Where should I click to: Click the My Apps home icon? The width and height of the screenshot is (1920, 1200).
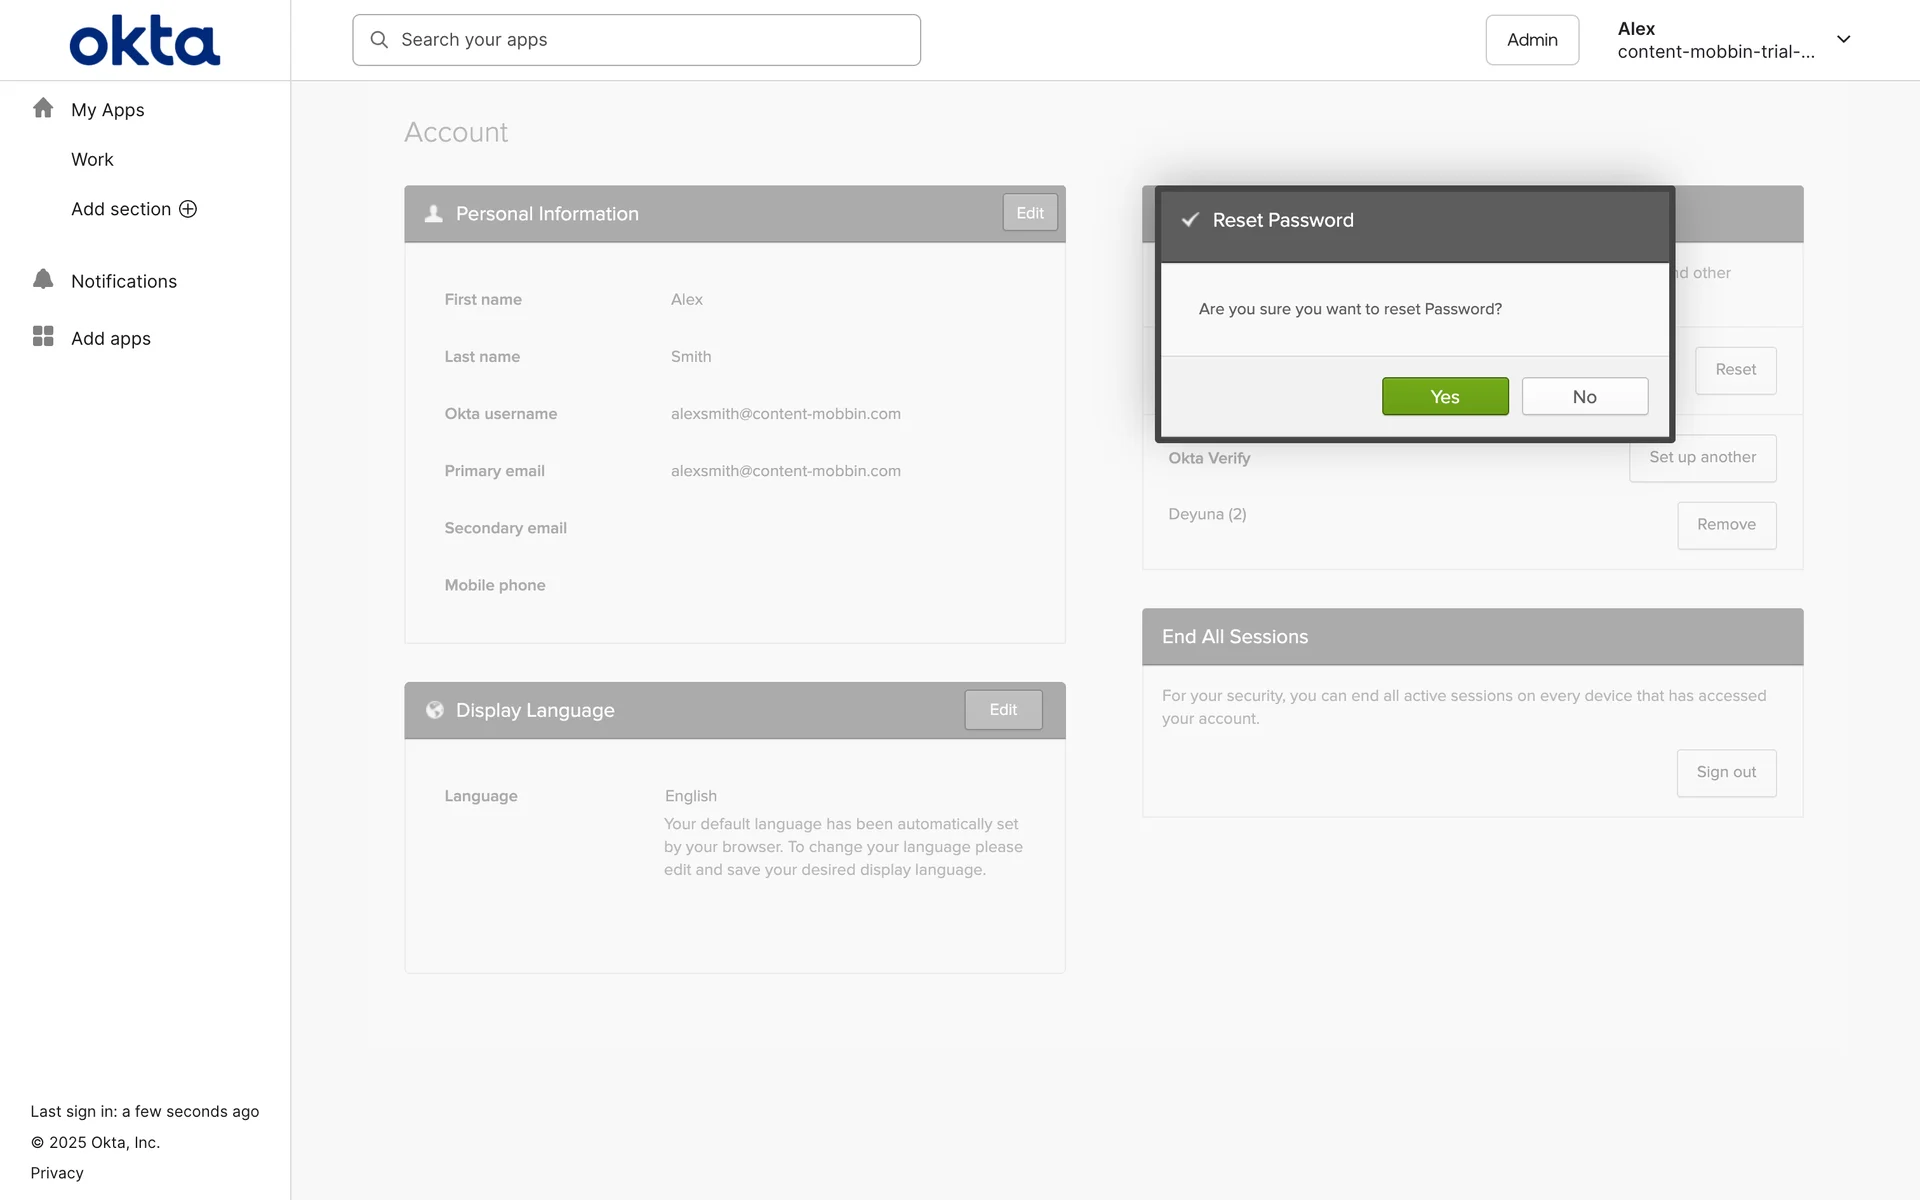click(x=43, y=108)
